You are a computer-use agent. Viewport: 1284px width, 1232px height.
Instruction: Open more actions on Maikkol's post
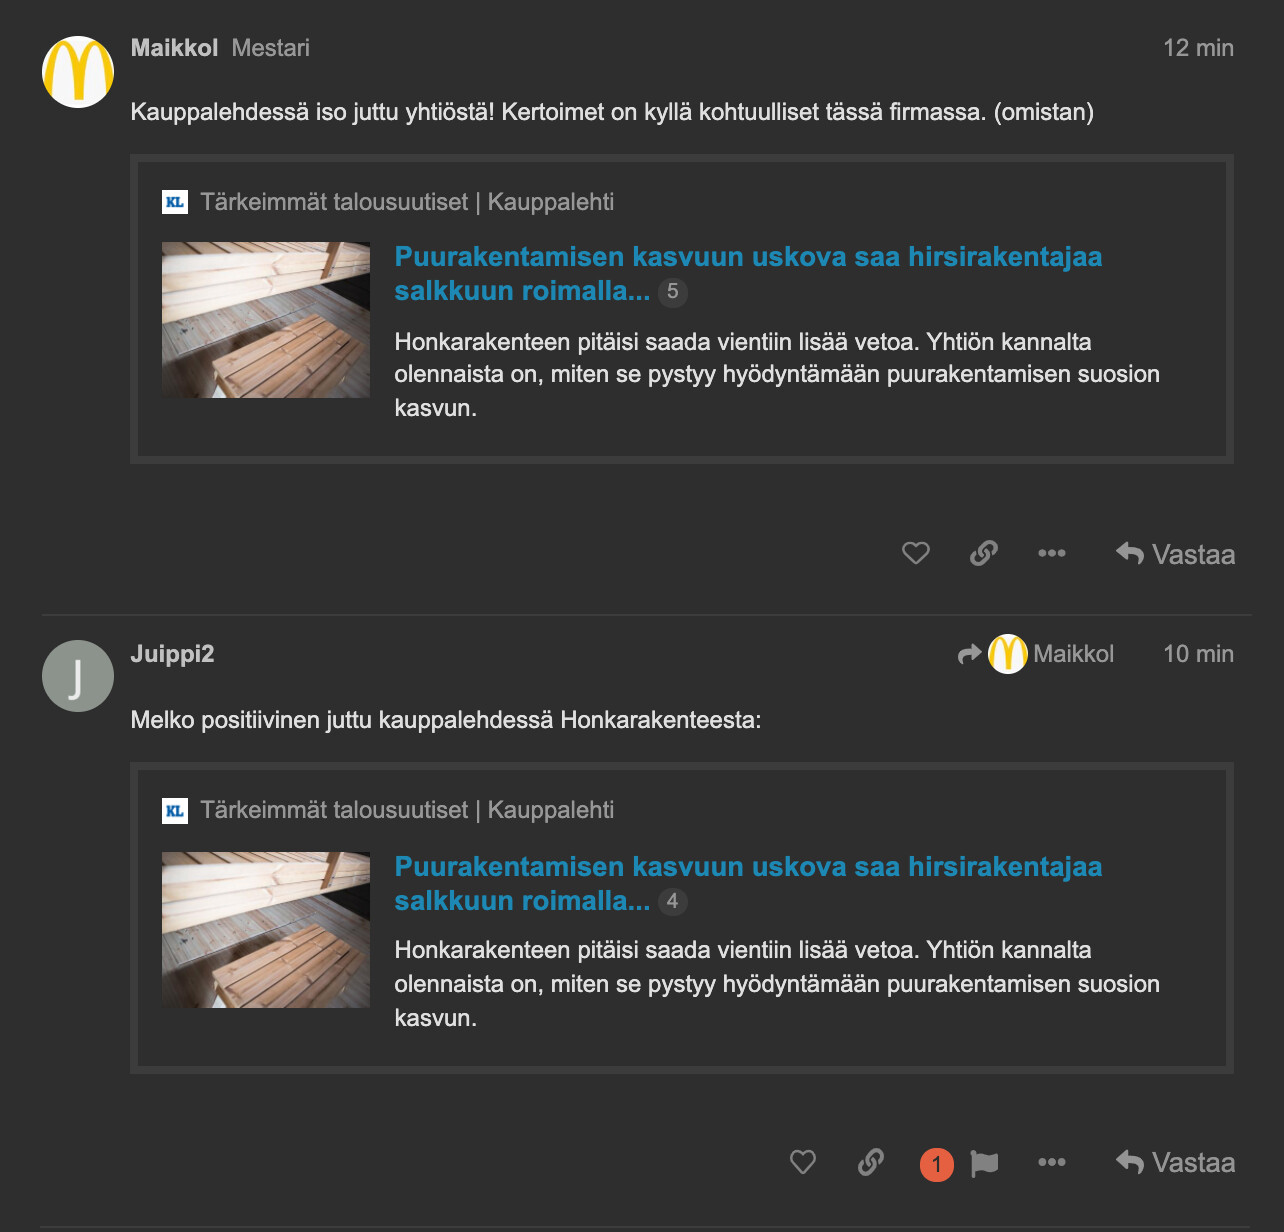click(x=1051, y=553)
